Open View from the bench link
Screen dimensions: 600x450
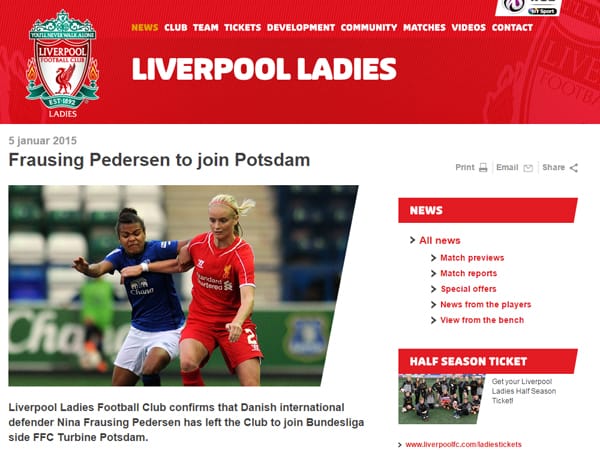pyautogui.click(x=482, y=320)
